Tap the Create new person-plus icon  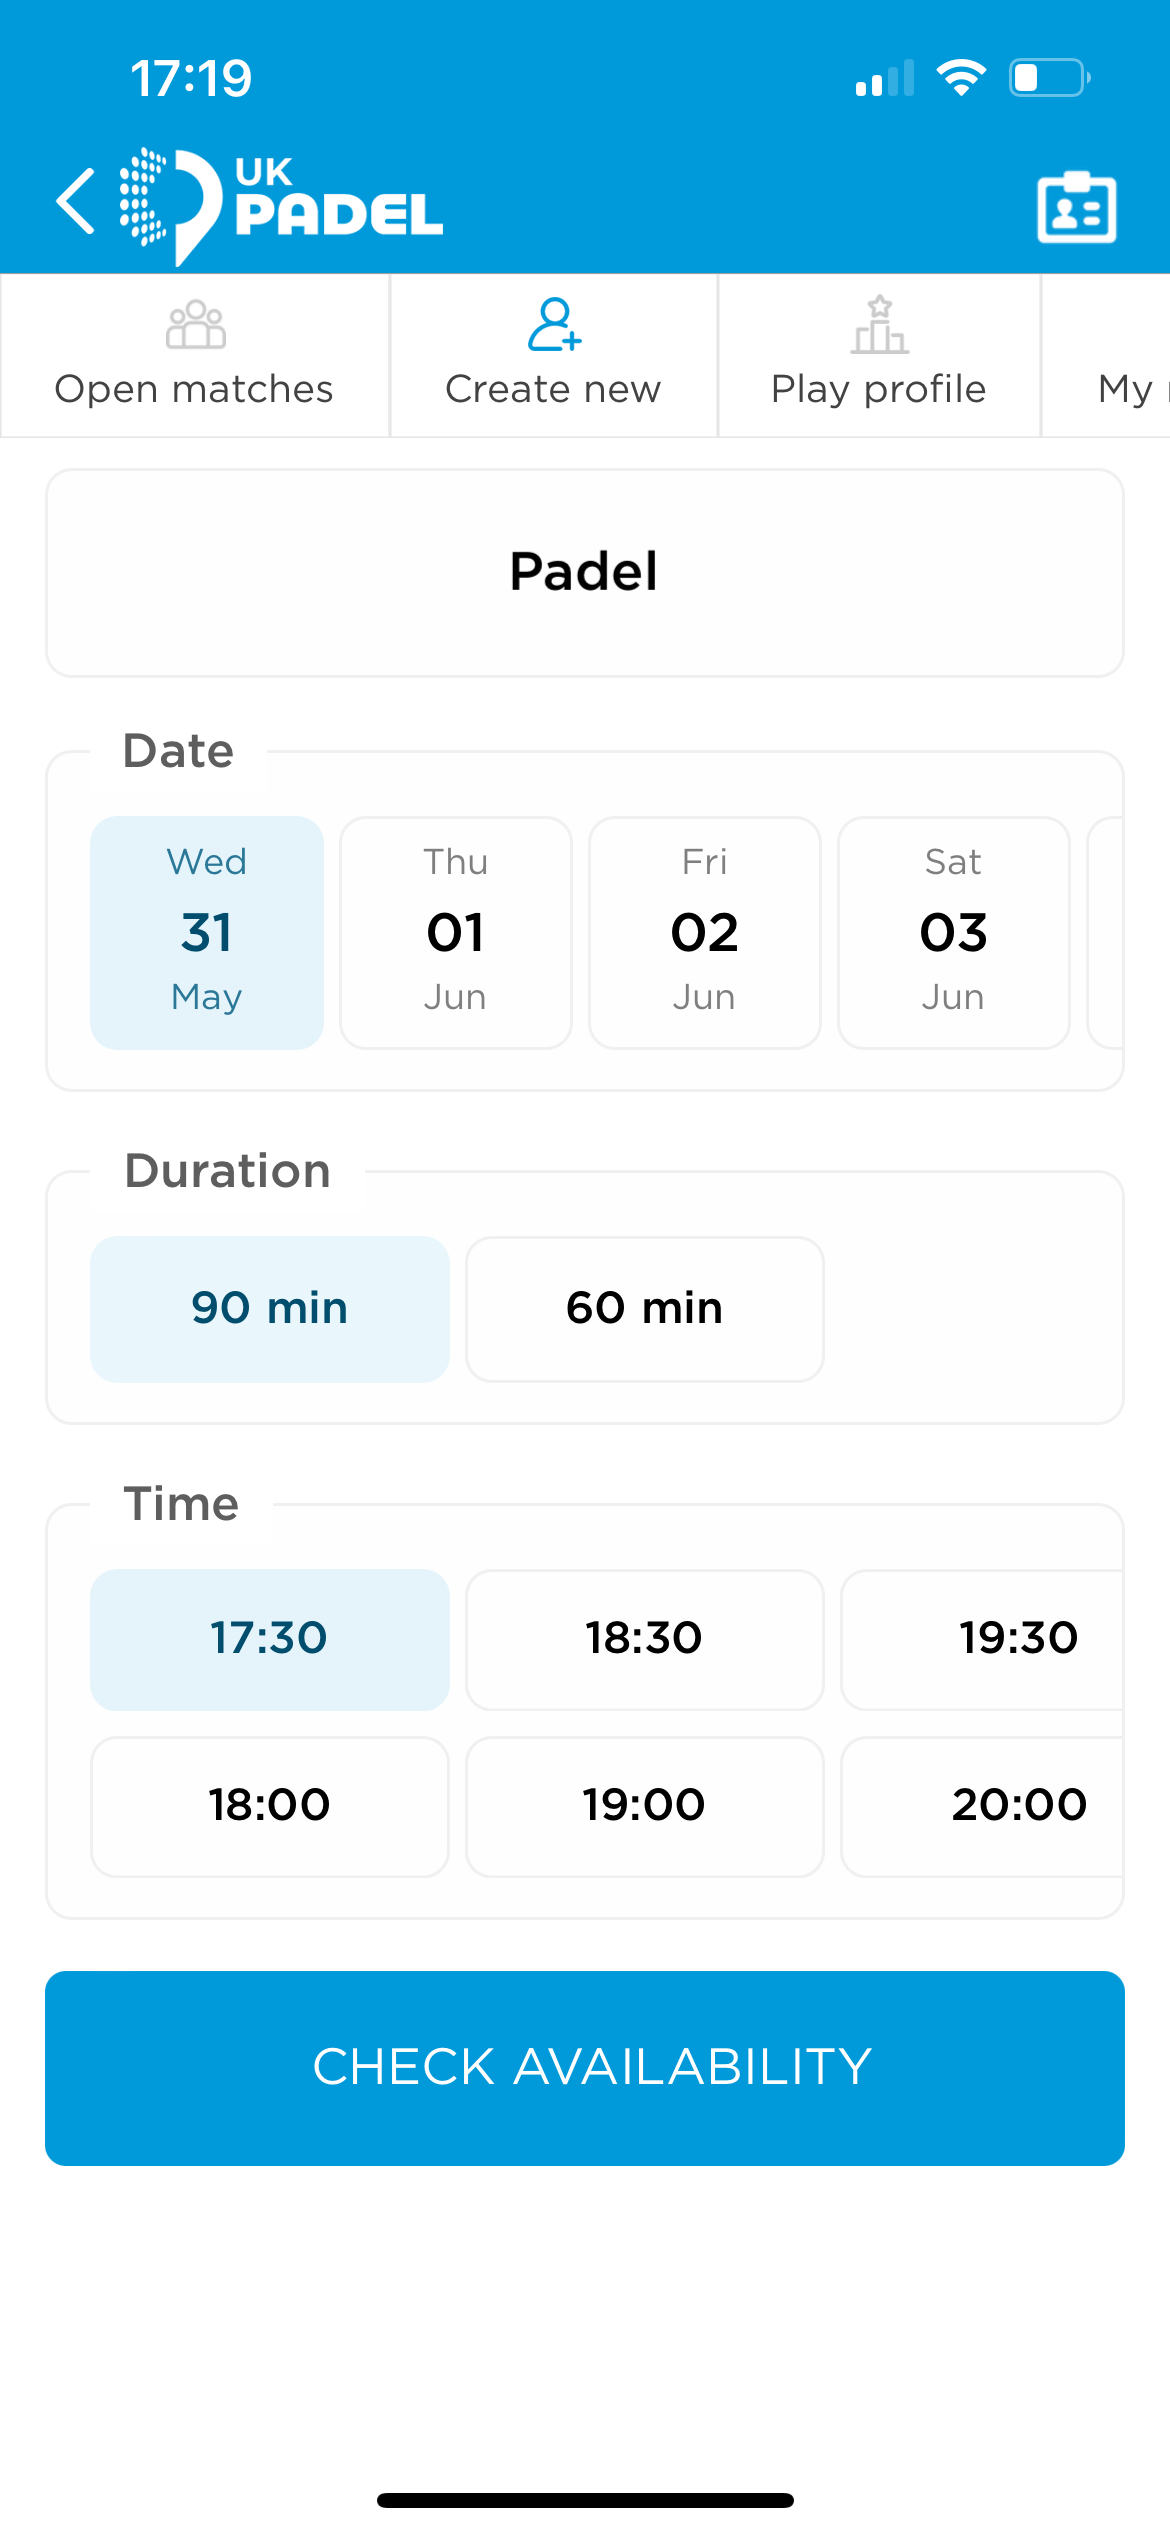click(554, 325)
